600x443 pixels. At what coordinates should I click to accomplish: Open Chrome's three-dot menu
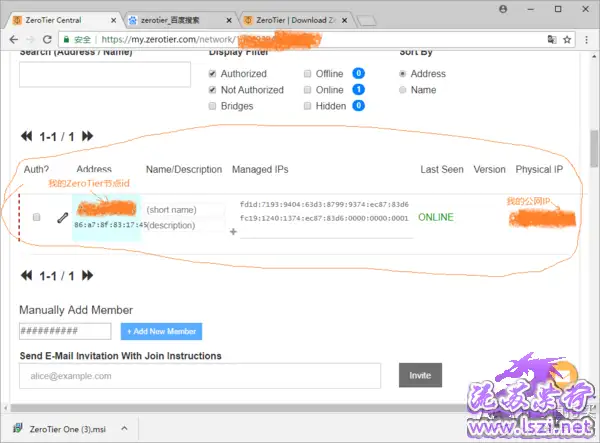click(586, 39)
